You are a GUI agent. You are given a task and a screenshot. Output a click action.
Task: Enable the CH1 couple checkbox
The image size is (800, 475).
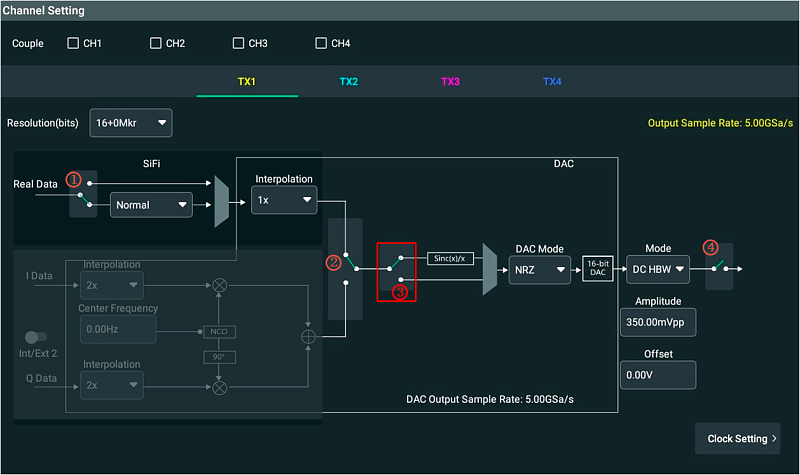73,43
